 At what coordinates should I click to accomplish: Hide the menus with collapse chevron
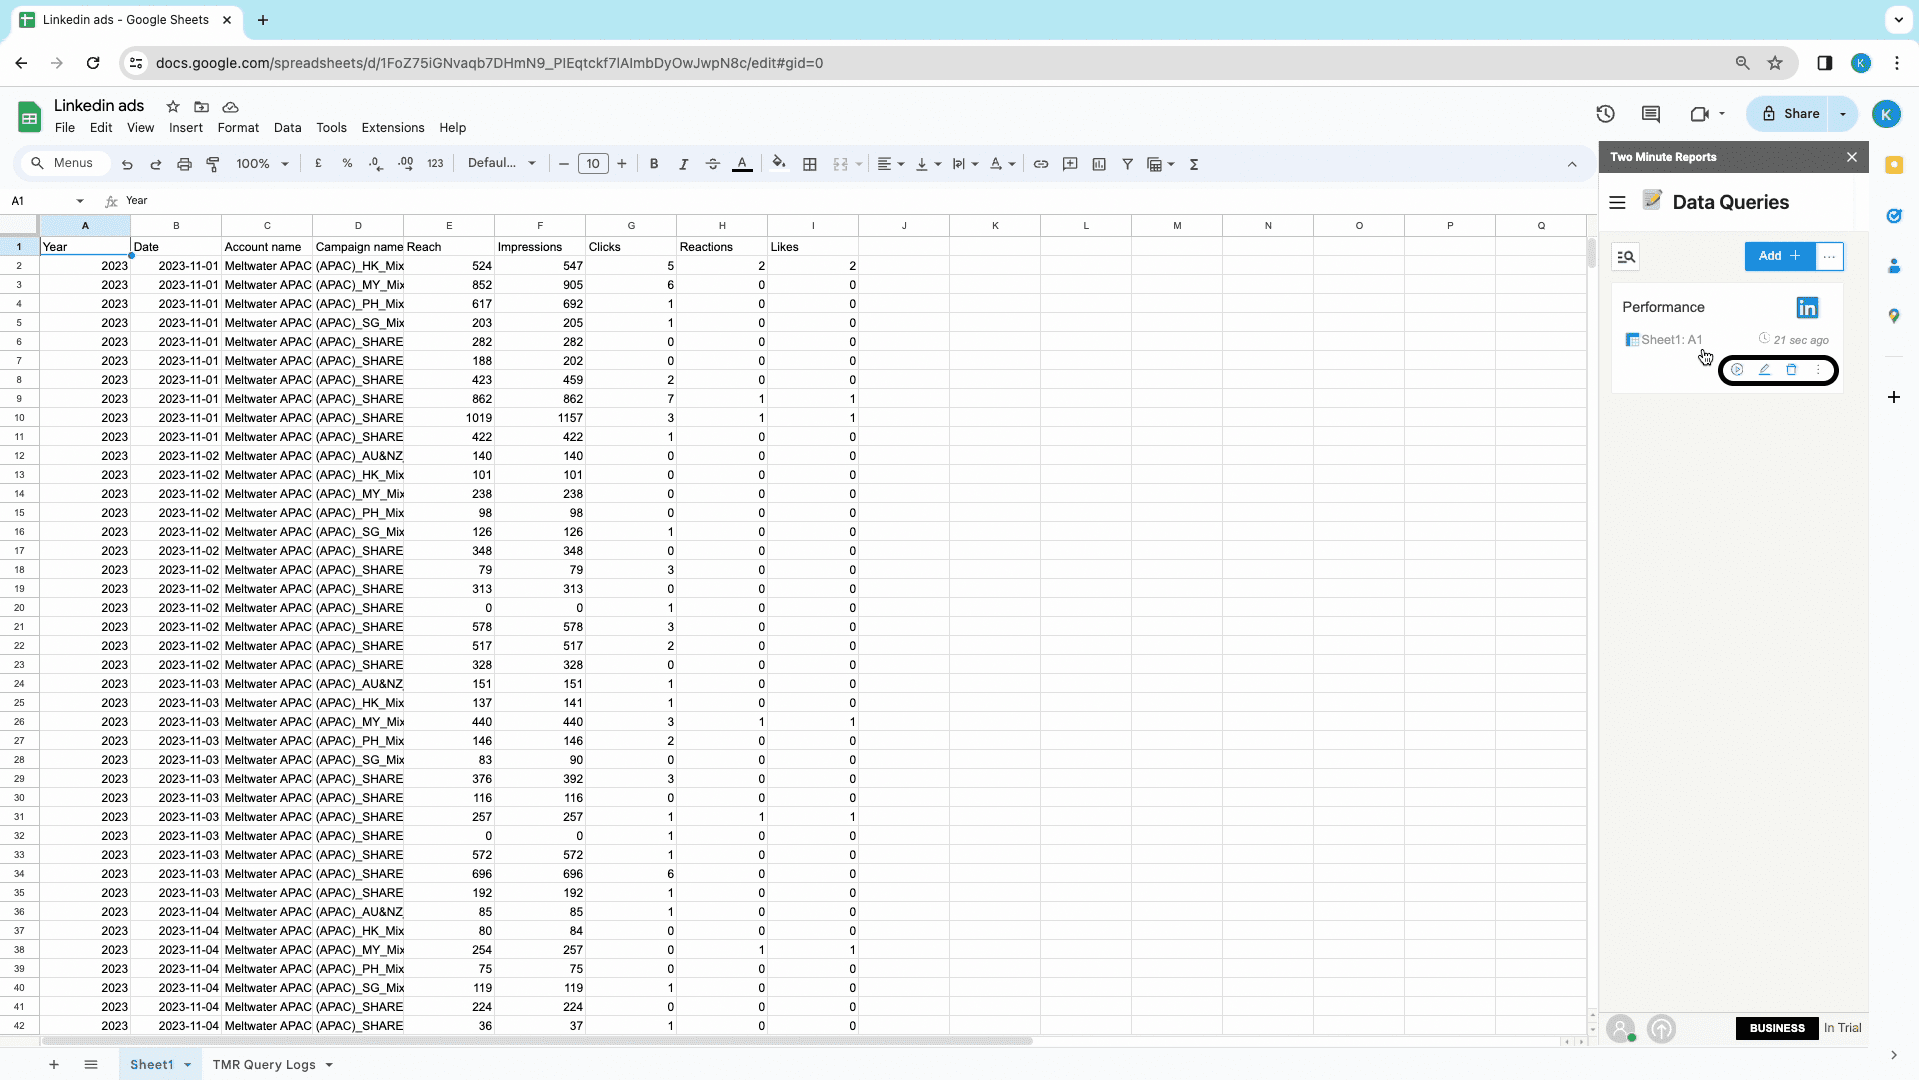click(1572, 164)
